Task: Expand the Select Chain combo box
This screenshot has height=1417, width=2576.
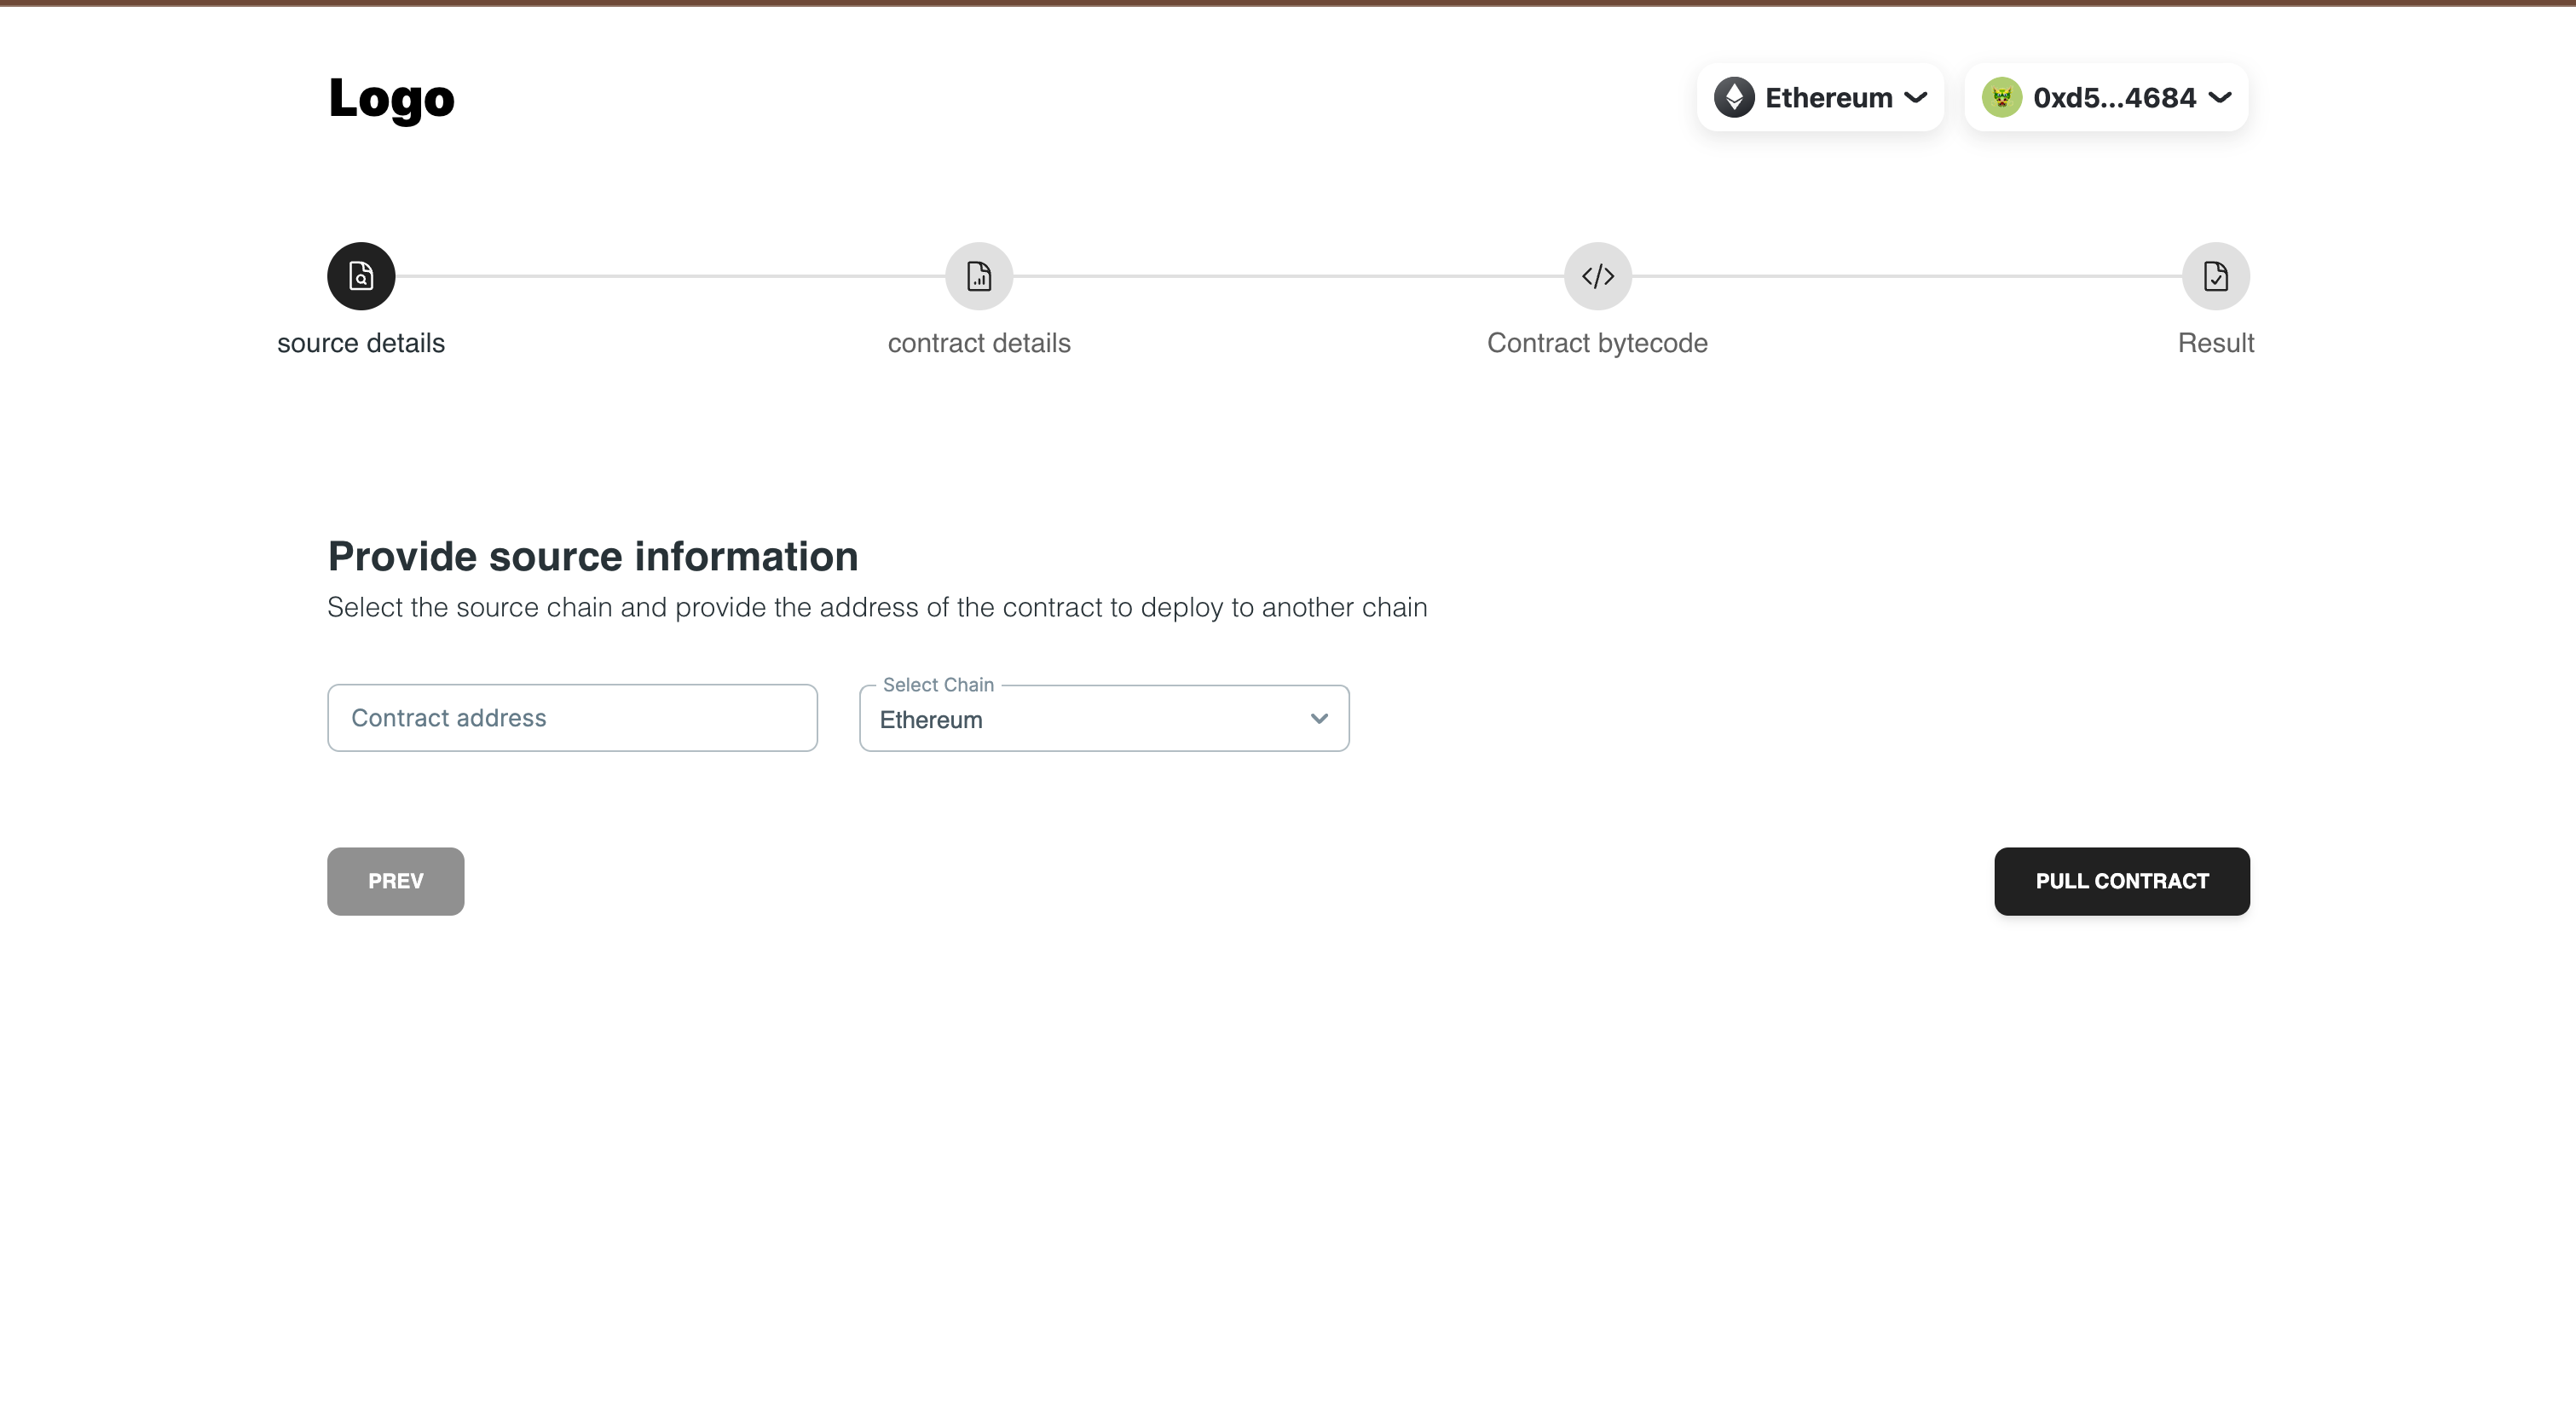Action: point(1090,719)
